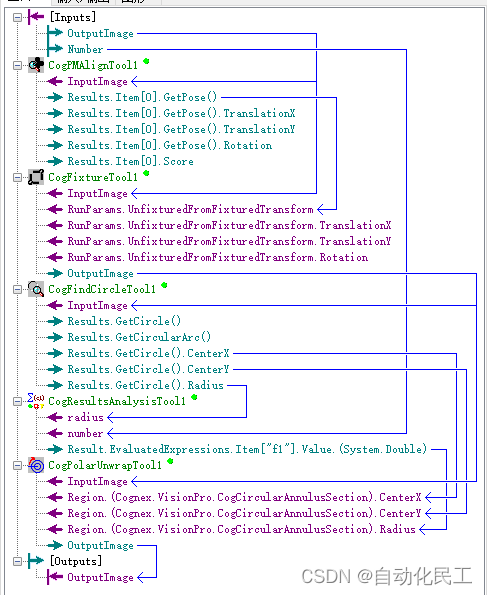This screenshot has width=487, height=595.
Task: Select Results.GetCircularArc() terminal
Action: (139, 337)
